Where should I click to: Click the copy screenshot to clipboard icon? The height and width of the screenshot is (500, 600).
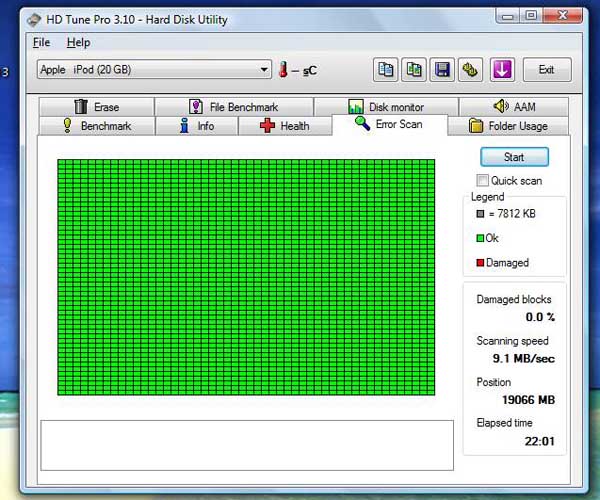(x=413, y=69)
